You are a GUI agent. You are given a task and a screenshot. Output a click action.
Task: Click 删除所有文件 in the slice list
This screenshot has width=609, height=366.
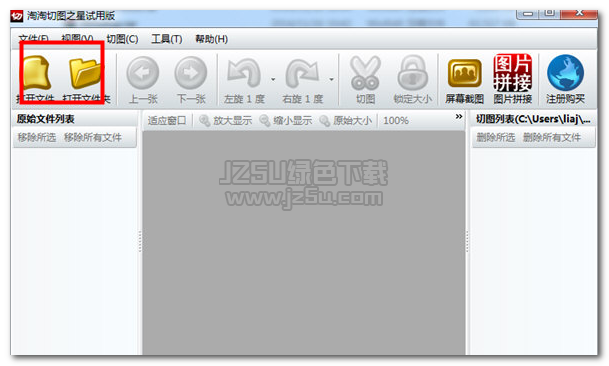(x=552, y=137)
